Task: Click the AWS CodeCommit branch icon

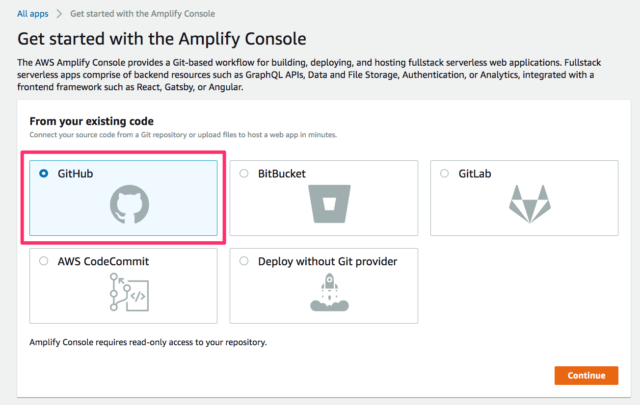Action: [x=129, y=292]
